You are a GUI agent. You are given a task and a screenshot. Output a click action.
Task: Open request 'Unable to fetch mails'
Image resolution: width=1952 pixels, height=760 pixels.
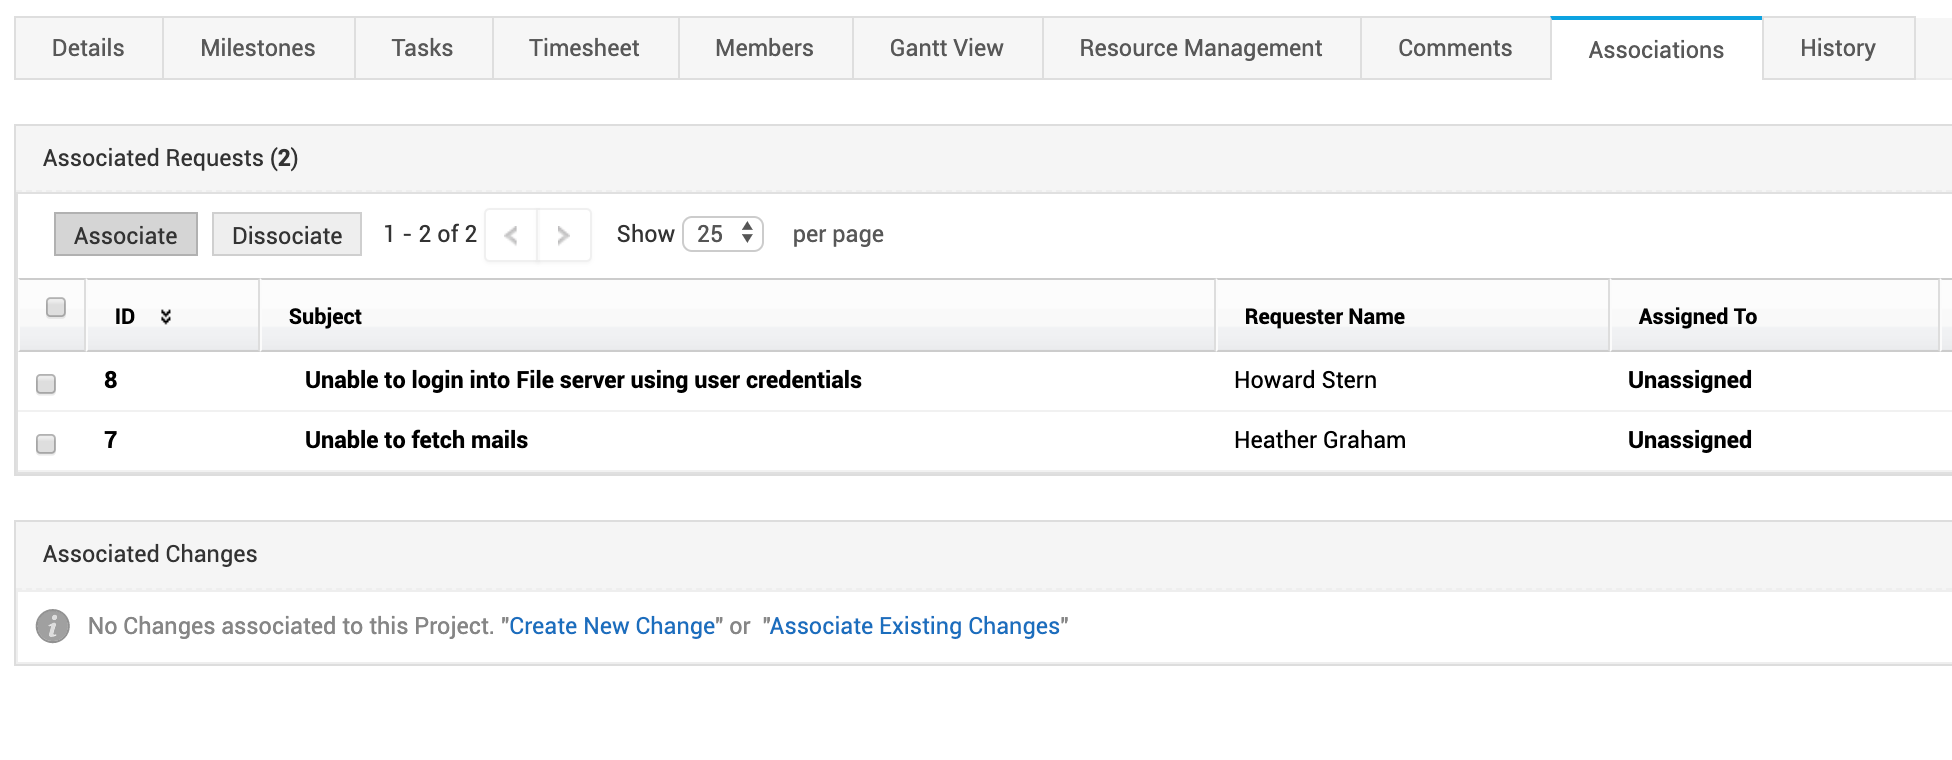click(x=416, y=440)
